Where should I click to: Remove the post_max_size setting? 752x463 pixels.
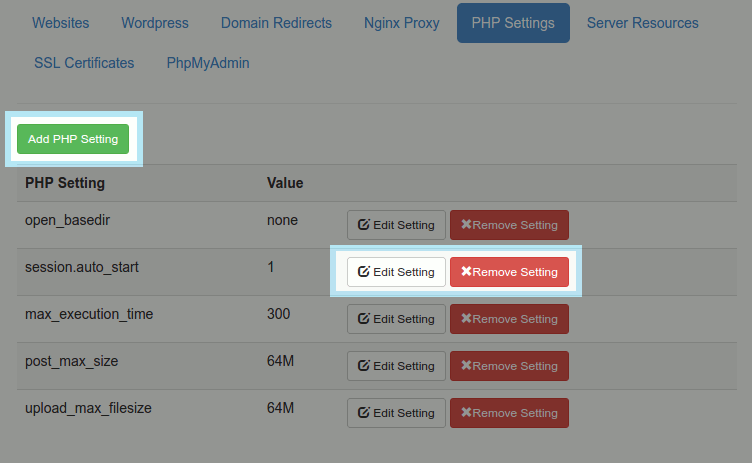point(509,366)
